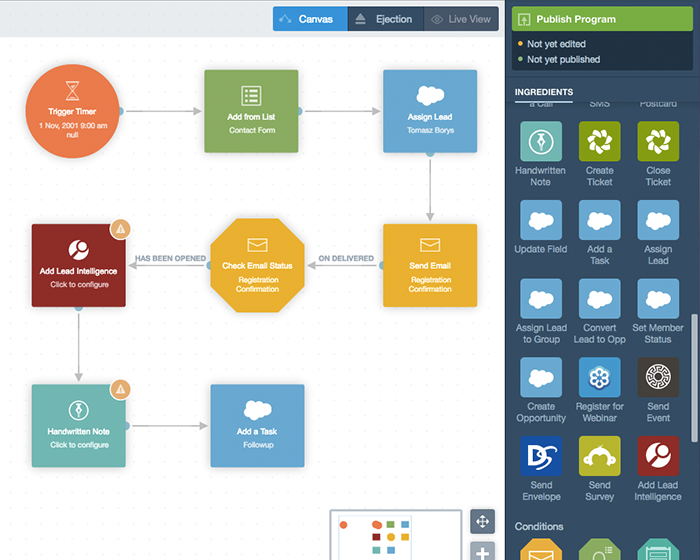Click the Publish Program button

[602, 19]
